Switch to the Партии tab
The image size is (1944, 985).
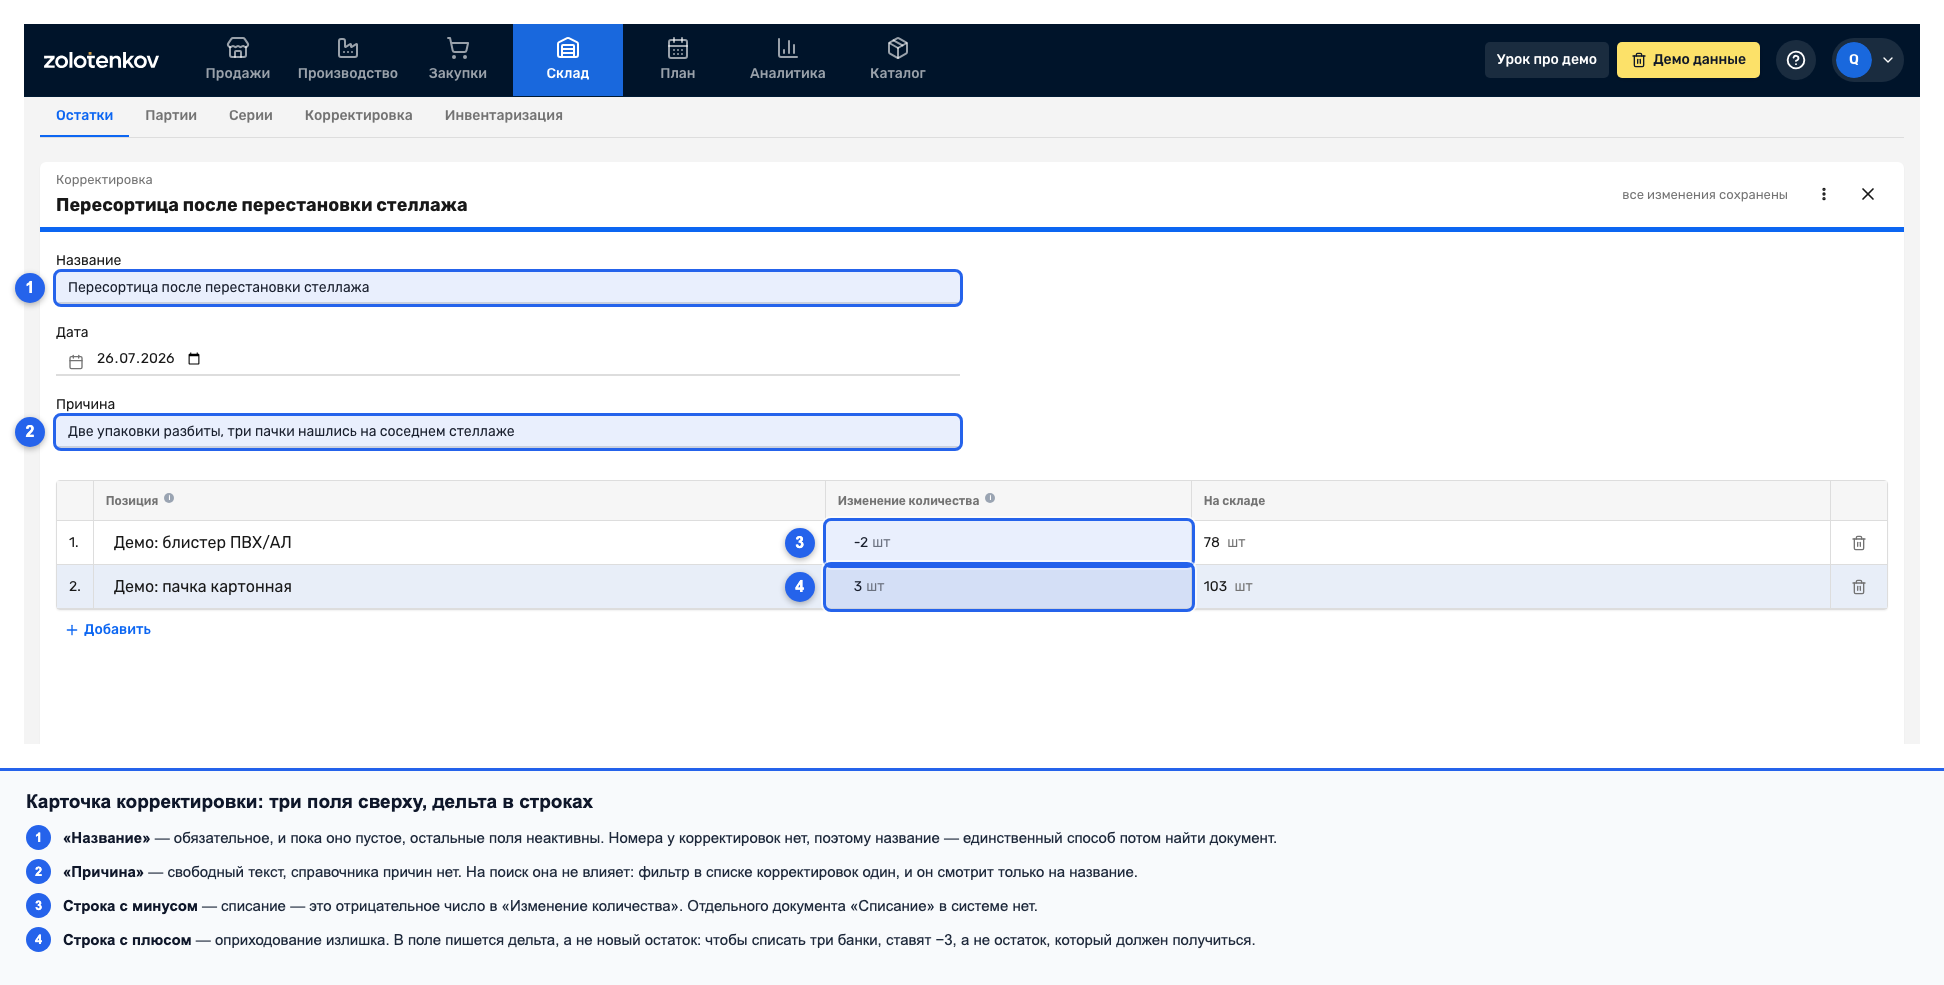(x=171, y=116)
